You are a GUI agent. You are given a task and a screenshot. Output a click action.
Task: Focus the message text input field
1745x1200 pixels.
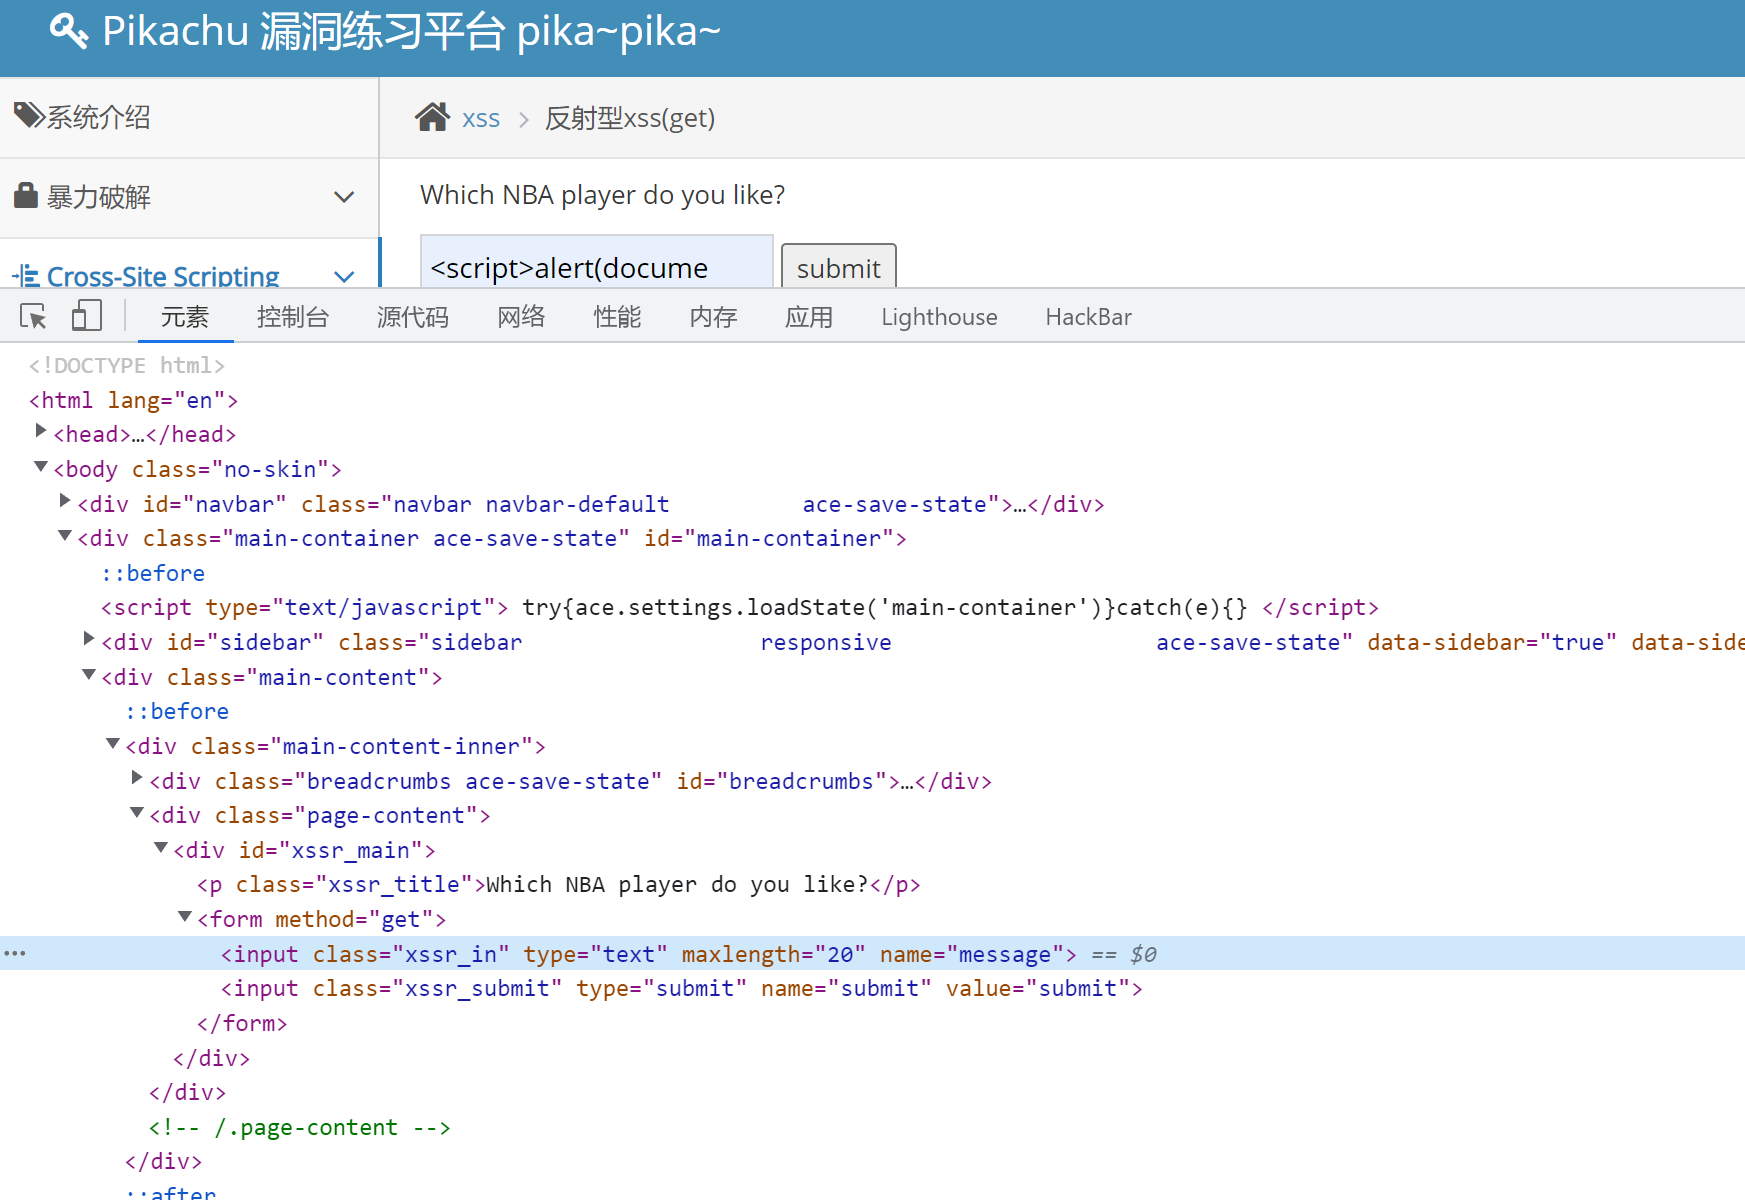[x=596, y=263]
